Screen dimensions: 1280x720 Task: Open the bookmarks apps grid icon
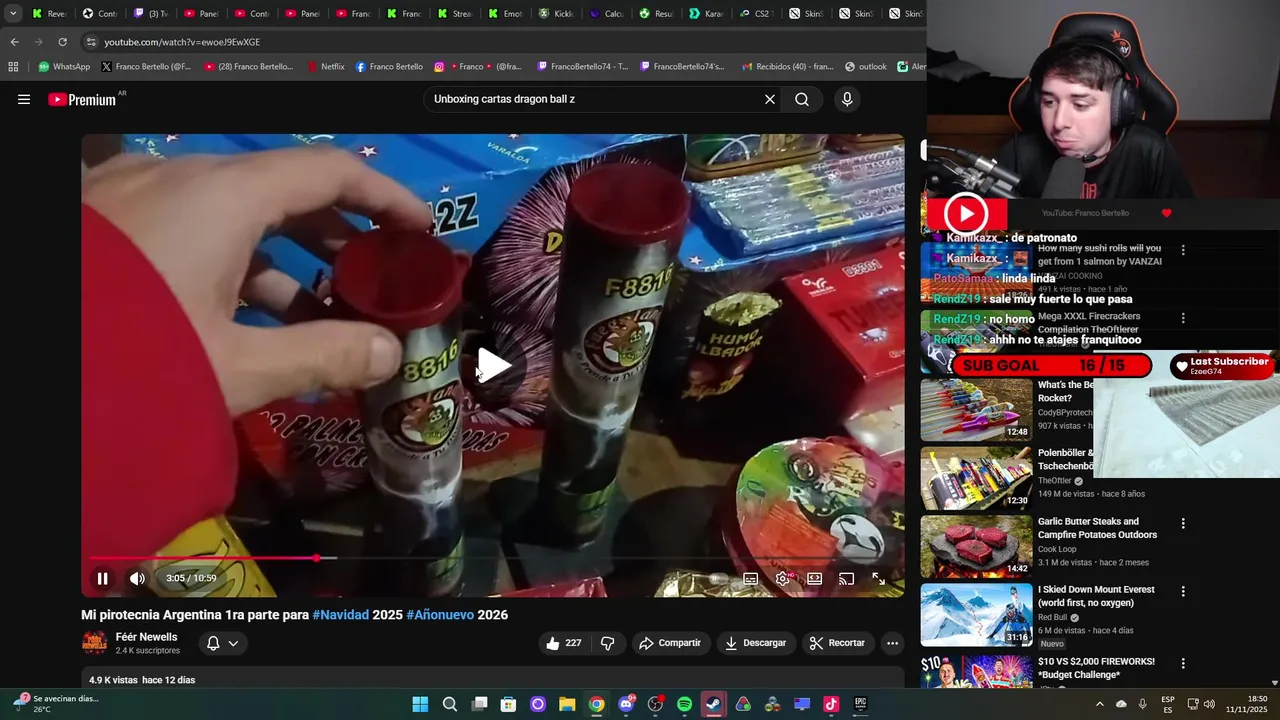point(13,67)
